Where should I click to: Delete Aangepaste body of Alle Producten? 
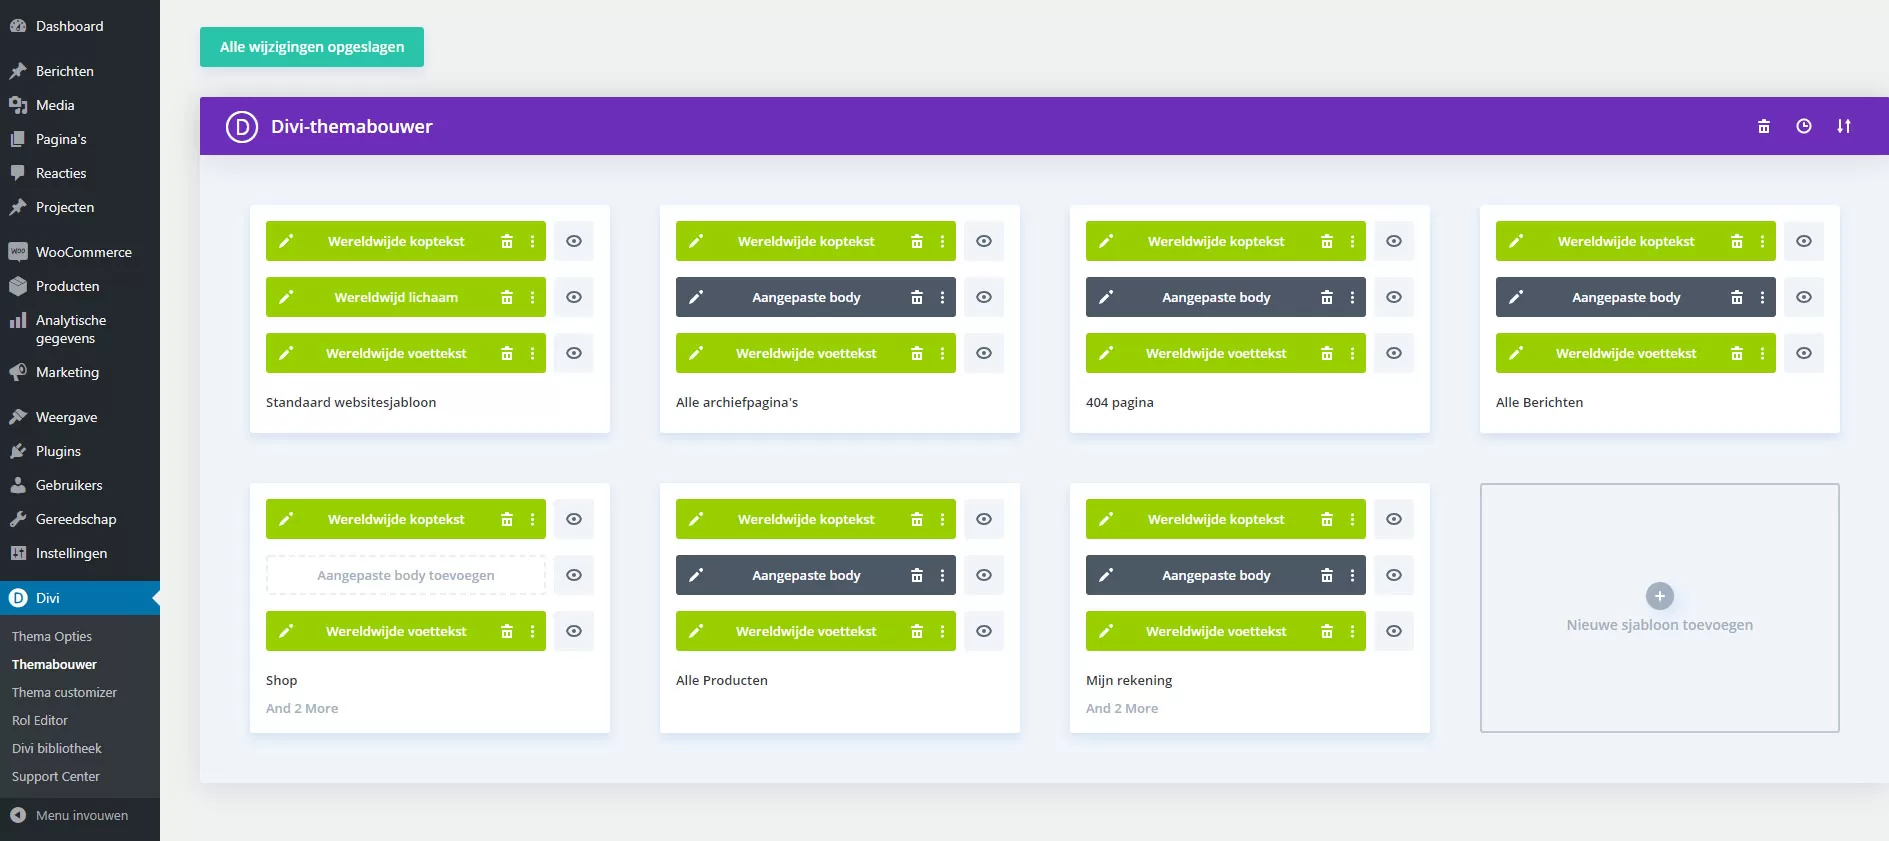pyautogui.click(x=917, y=575)
